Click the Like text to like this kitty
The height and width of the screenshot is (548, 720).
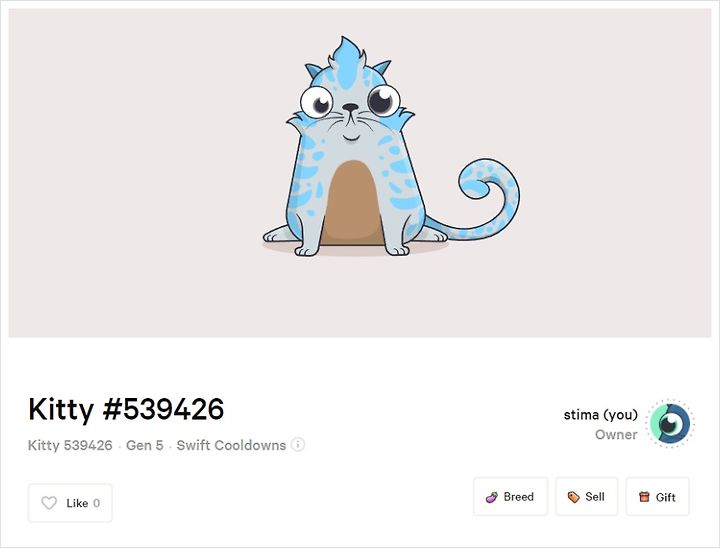click(x=77, y=503)
